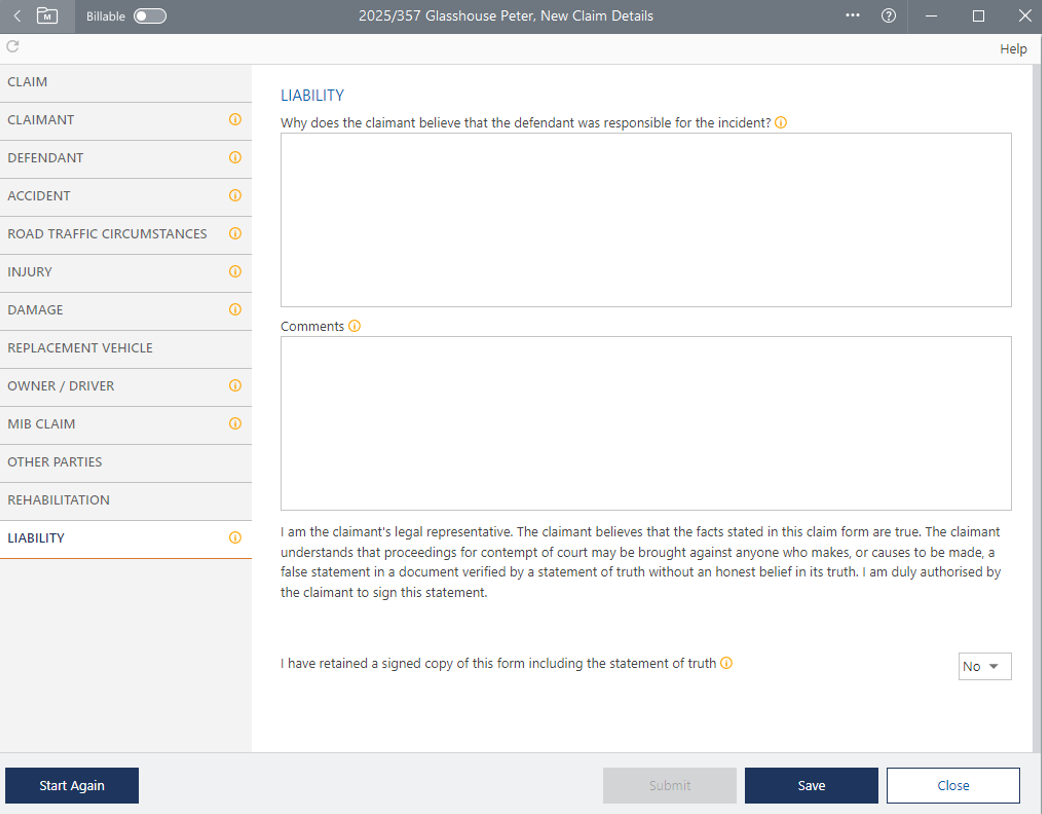Toggle the Billable switch

pos(150,16)
